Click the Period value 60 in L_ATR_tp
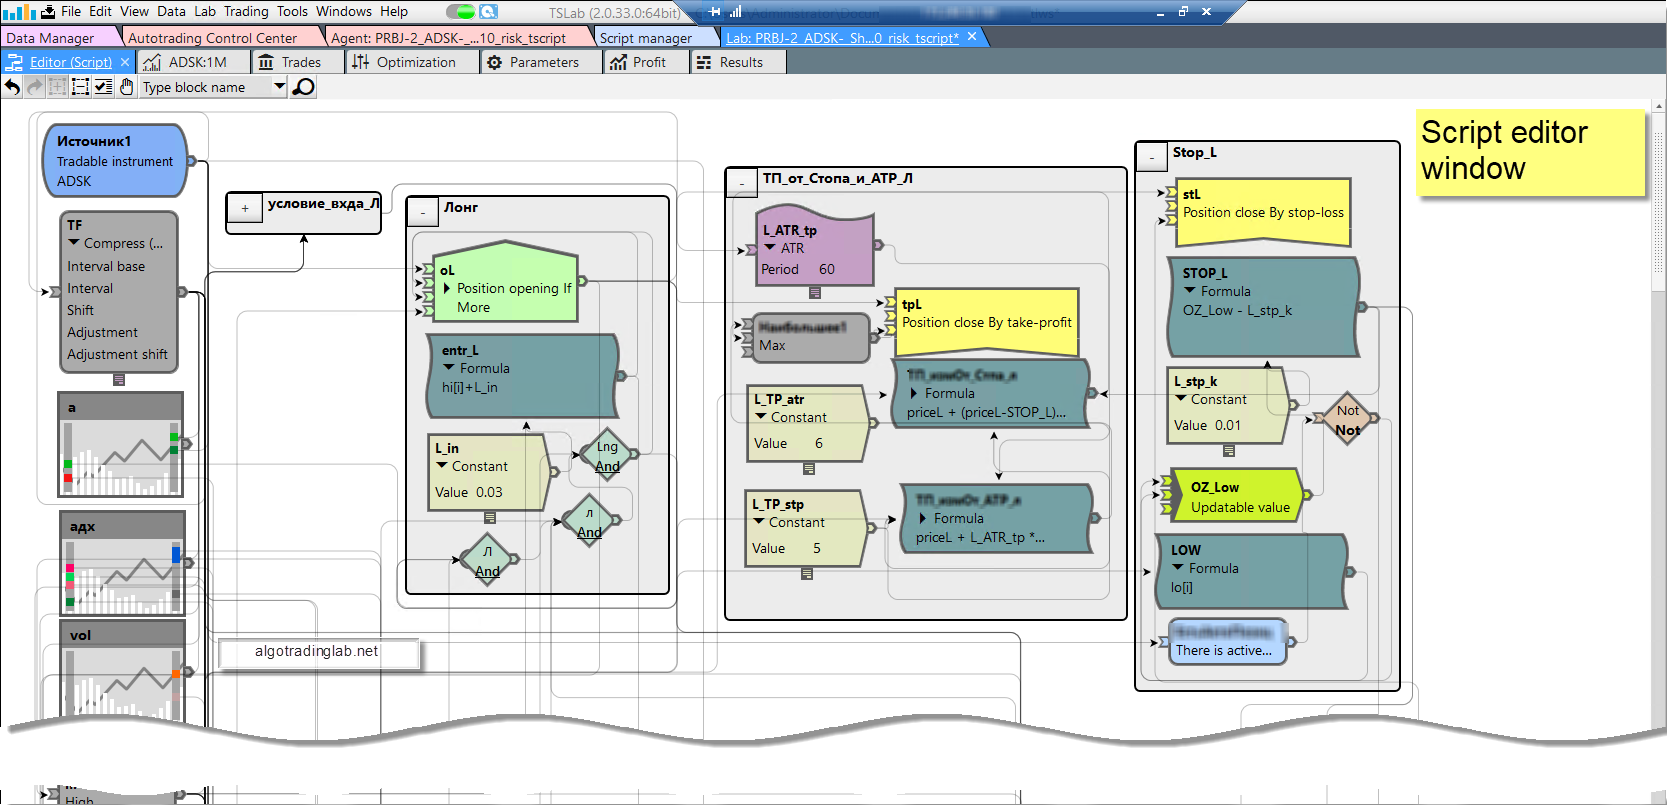This screenshot has width=1667, height=805. point(827,269)
